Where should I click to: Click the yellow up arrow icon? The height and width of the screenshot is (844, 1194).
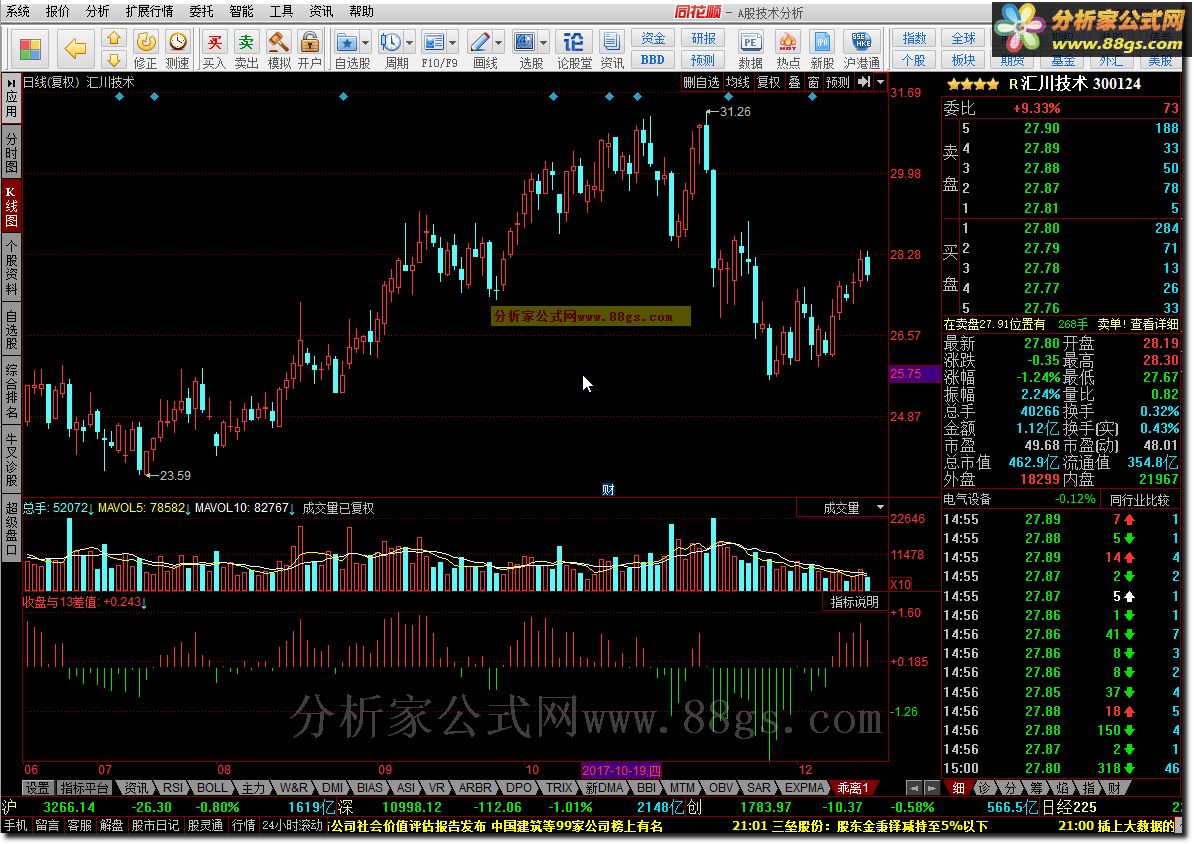pos(113,38)
